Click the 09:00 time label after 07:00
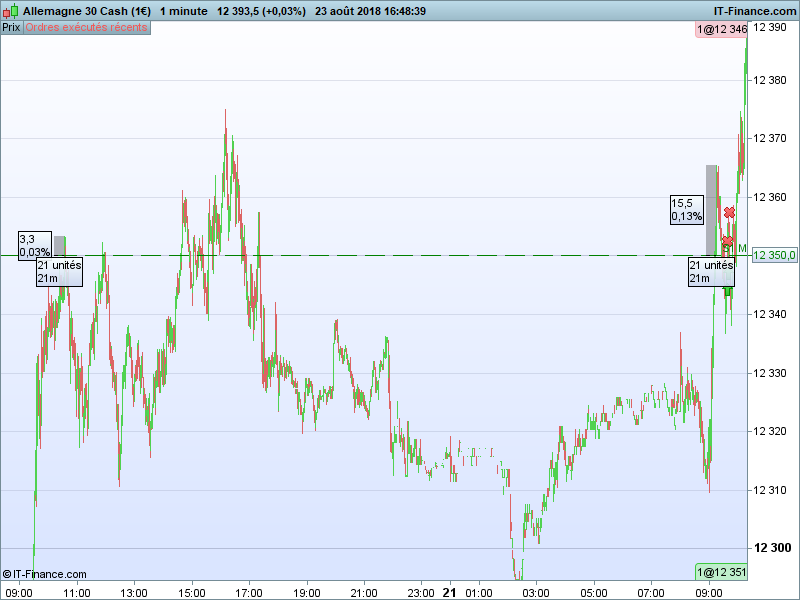The width and height of the screenshot is (800, 600). (709, 593)
